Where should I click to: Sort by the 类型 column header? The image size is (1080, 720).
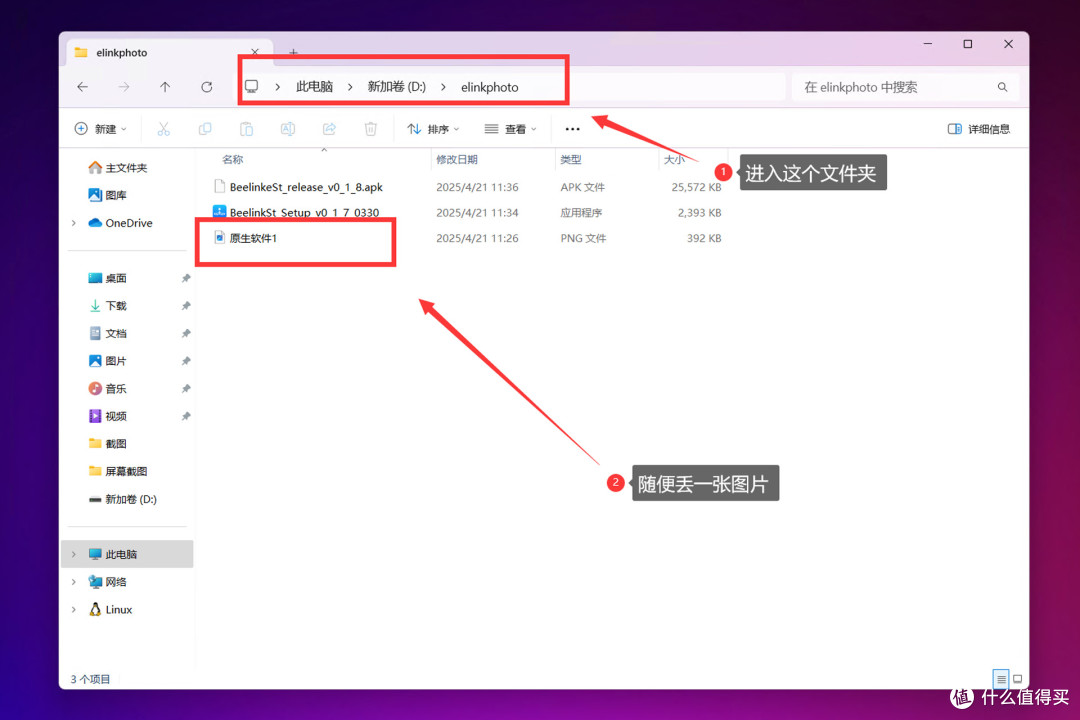pos(571,159)
